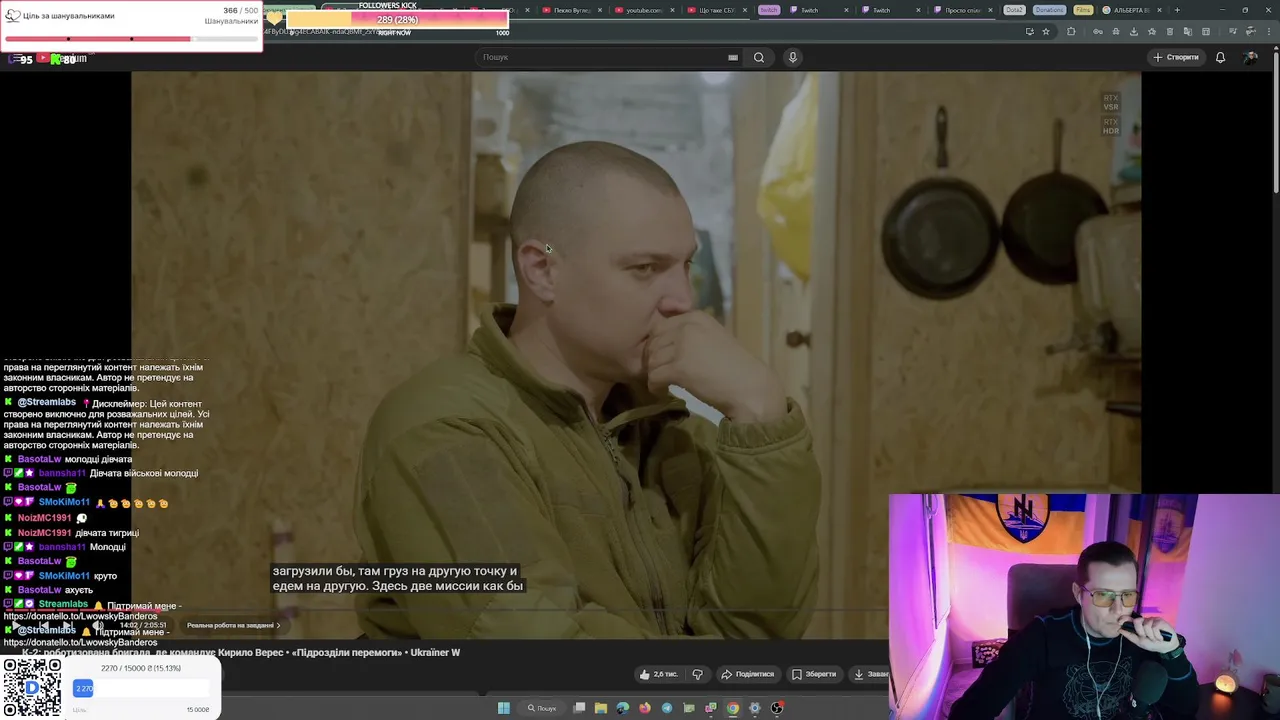Close the first 'Twitch' browser tab
The height and width of the screenshot is (720, 1280).
(x=846, y=10)
